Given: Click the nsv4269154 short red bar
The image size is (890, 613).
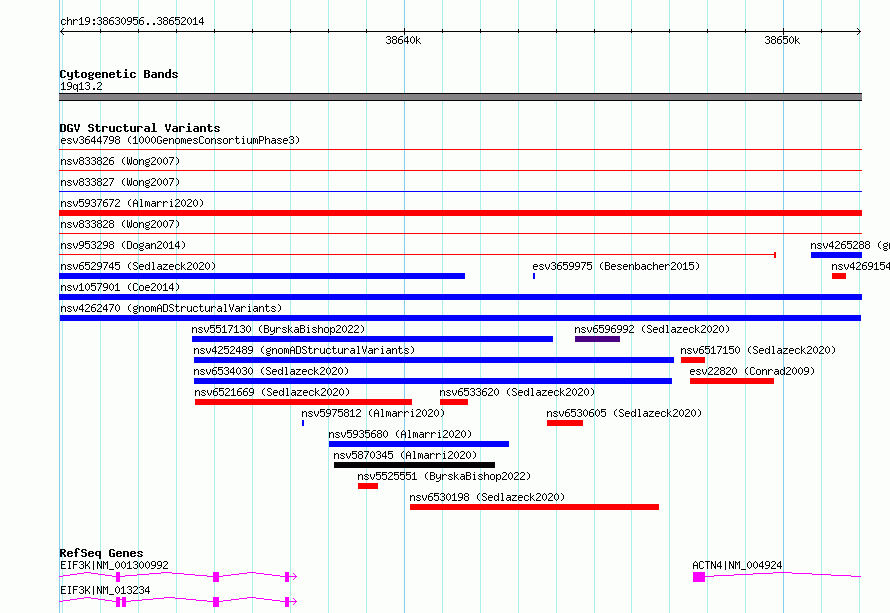Looking at the screenshot, I should pos(839,276).
